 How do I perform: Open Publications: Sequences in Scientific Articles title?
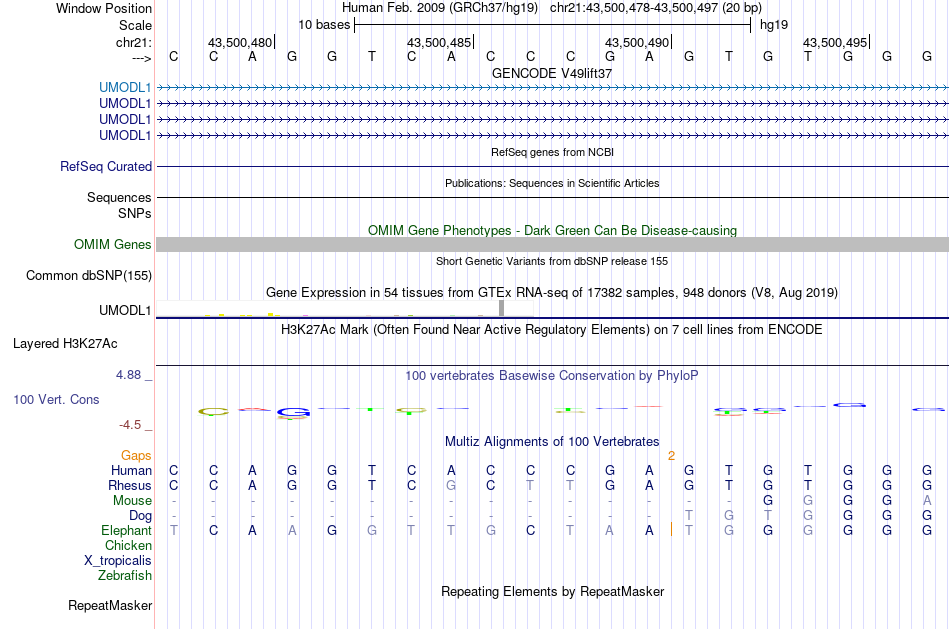pos(552,183)
